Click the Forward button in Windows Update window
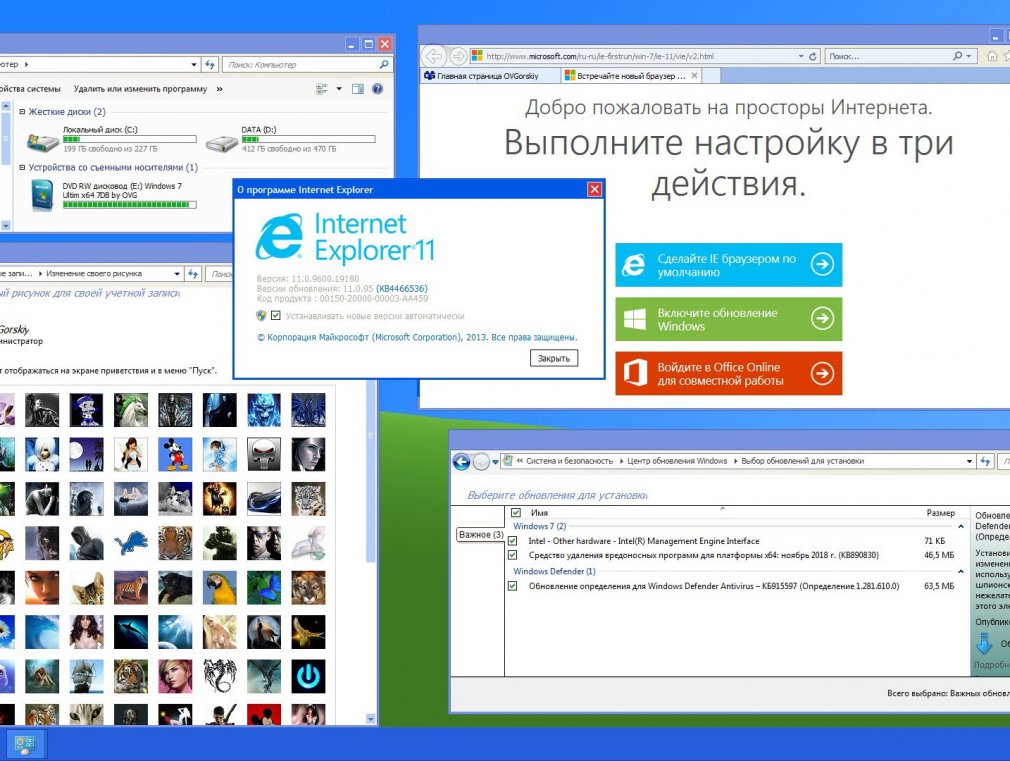Screen dimensions: 1010x761 coord(481,461)
